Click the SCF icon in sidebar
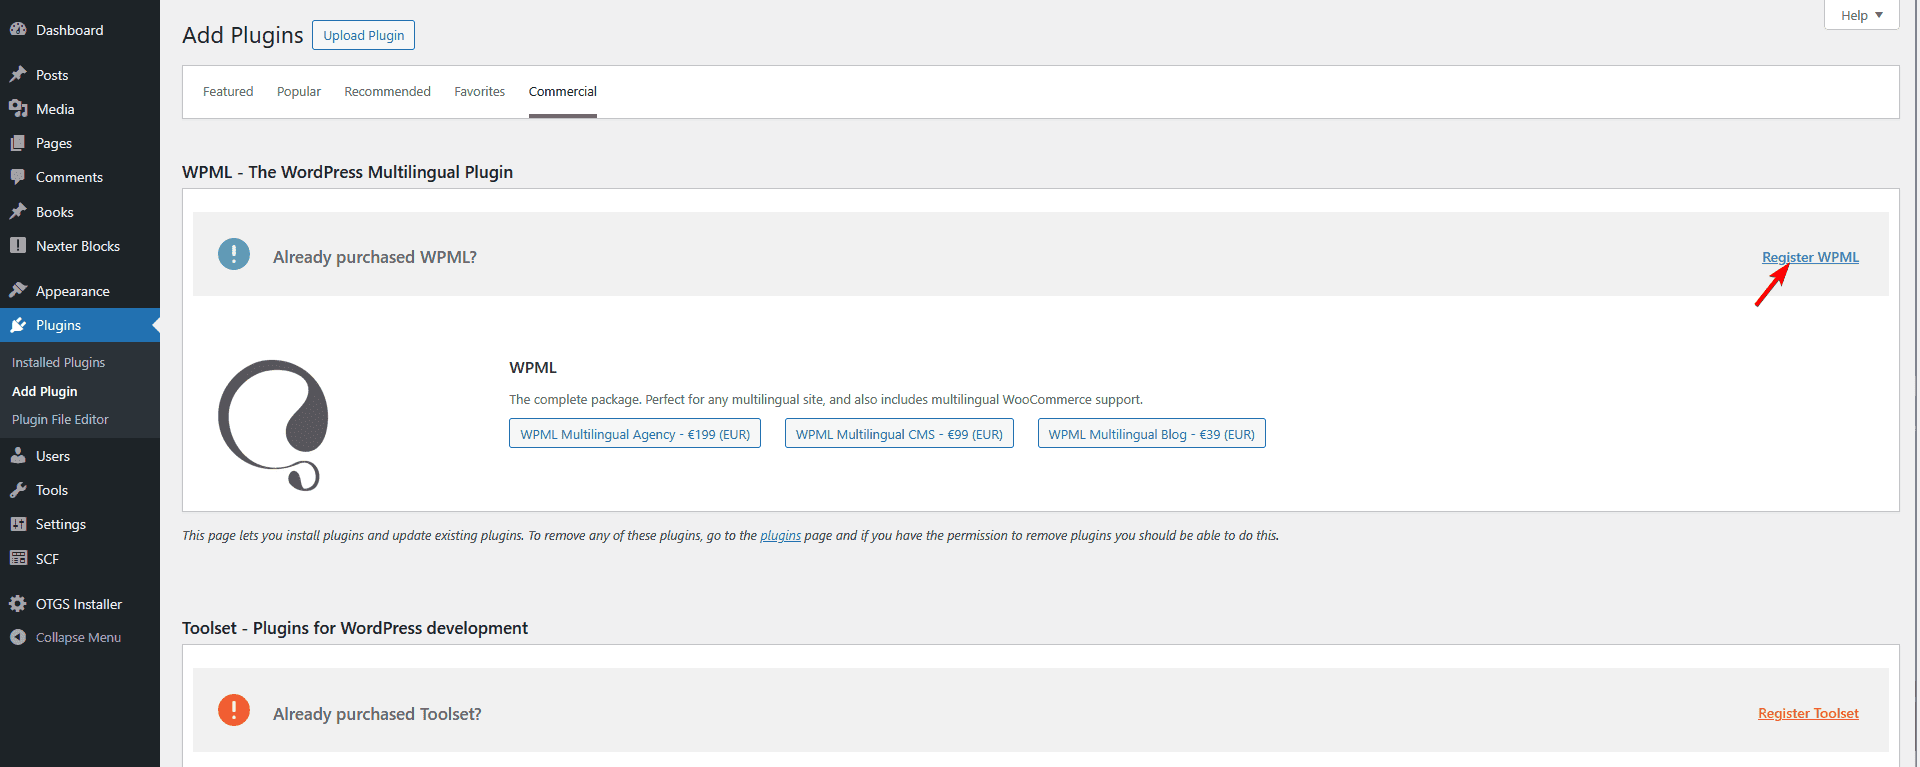Image resolution: width=1920 pixels, height=767 pixels. tap(18, 559)
